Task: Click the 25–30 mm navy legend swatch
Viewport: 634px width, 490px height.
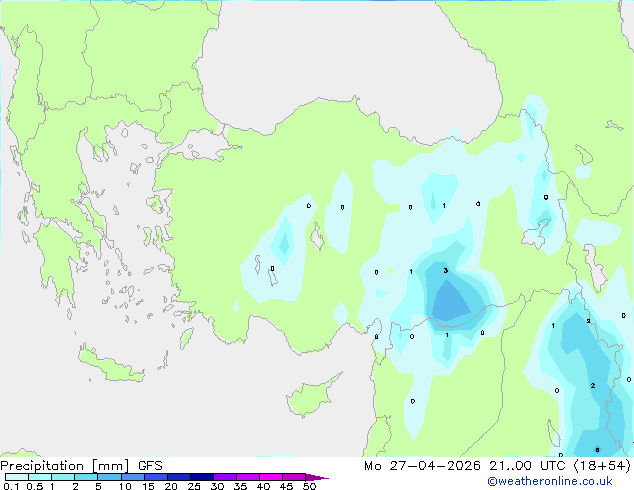Action: coord(202,477)
